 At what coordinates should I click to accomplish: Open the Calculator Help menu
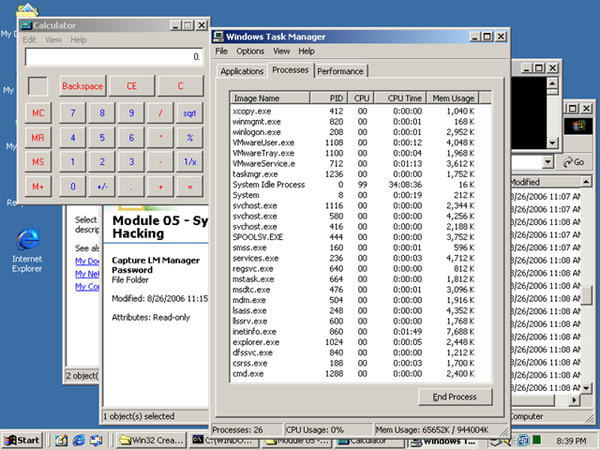tap(78, 40)
